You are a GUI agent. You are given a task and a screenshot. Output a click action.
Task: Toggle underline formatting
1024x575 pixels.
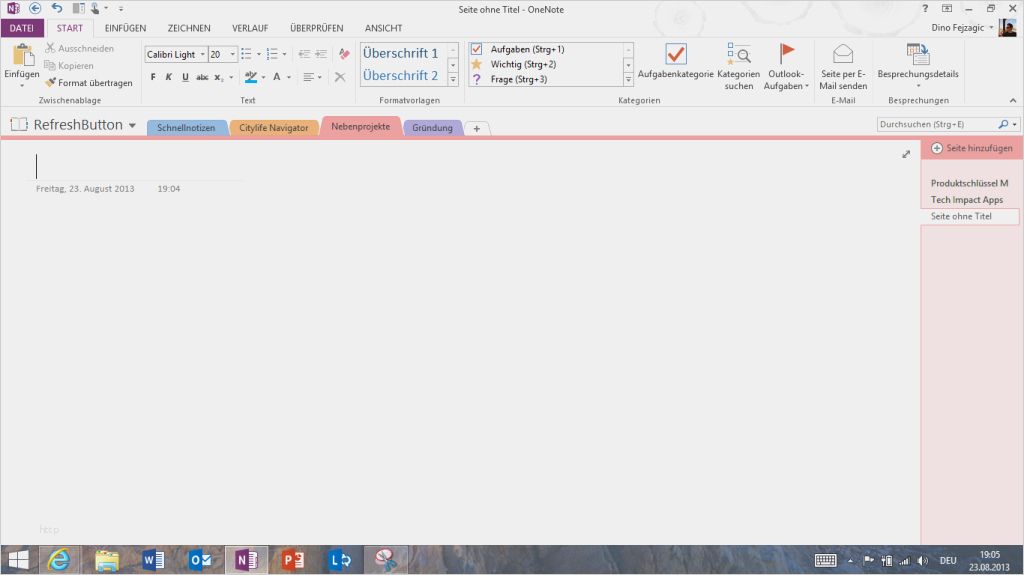coord(185,77)
